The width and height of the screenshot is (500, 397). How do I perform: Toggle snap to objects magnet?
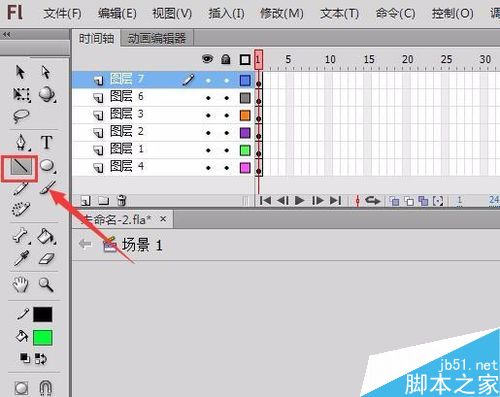(46, 387)
